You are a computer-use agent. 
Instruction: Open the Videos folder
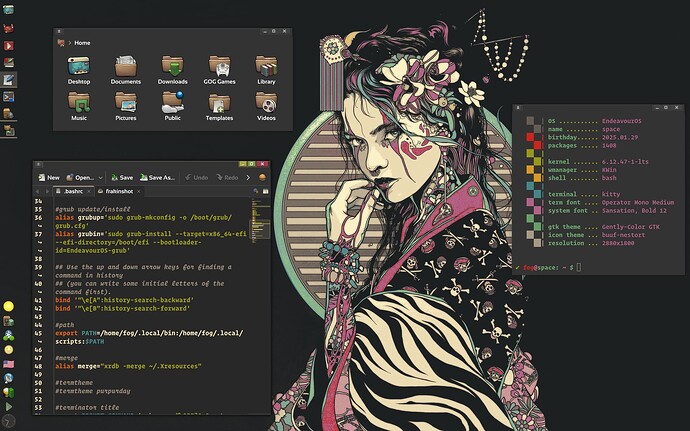coord(266,107)
